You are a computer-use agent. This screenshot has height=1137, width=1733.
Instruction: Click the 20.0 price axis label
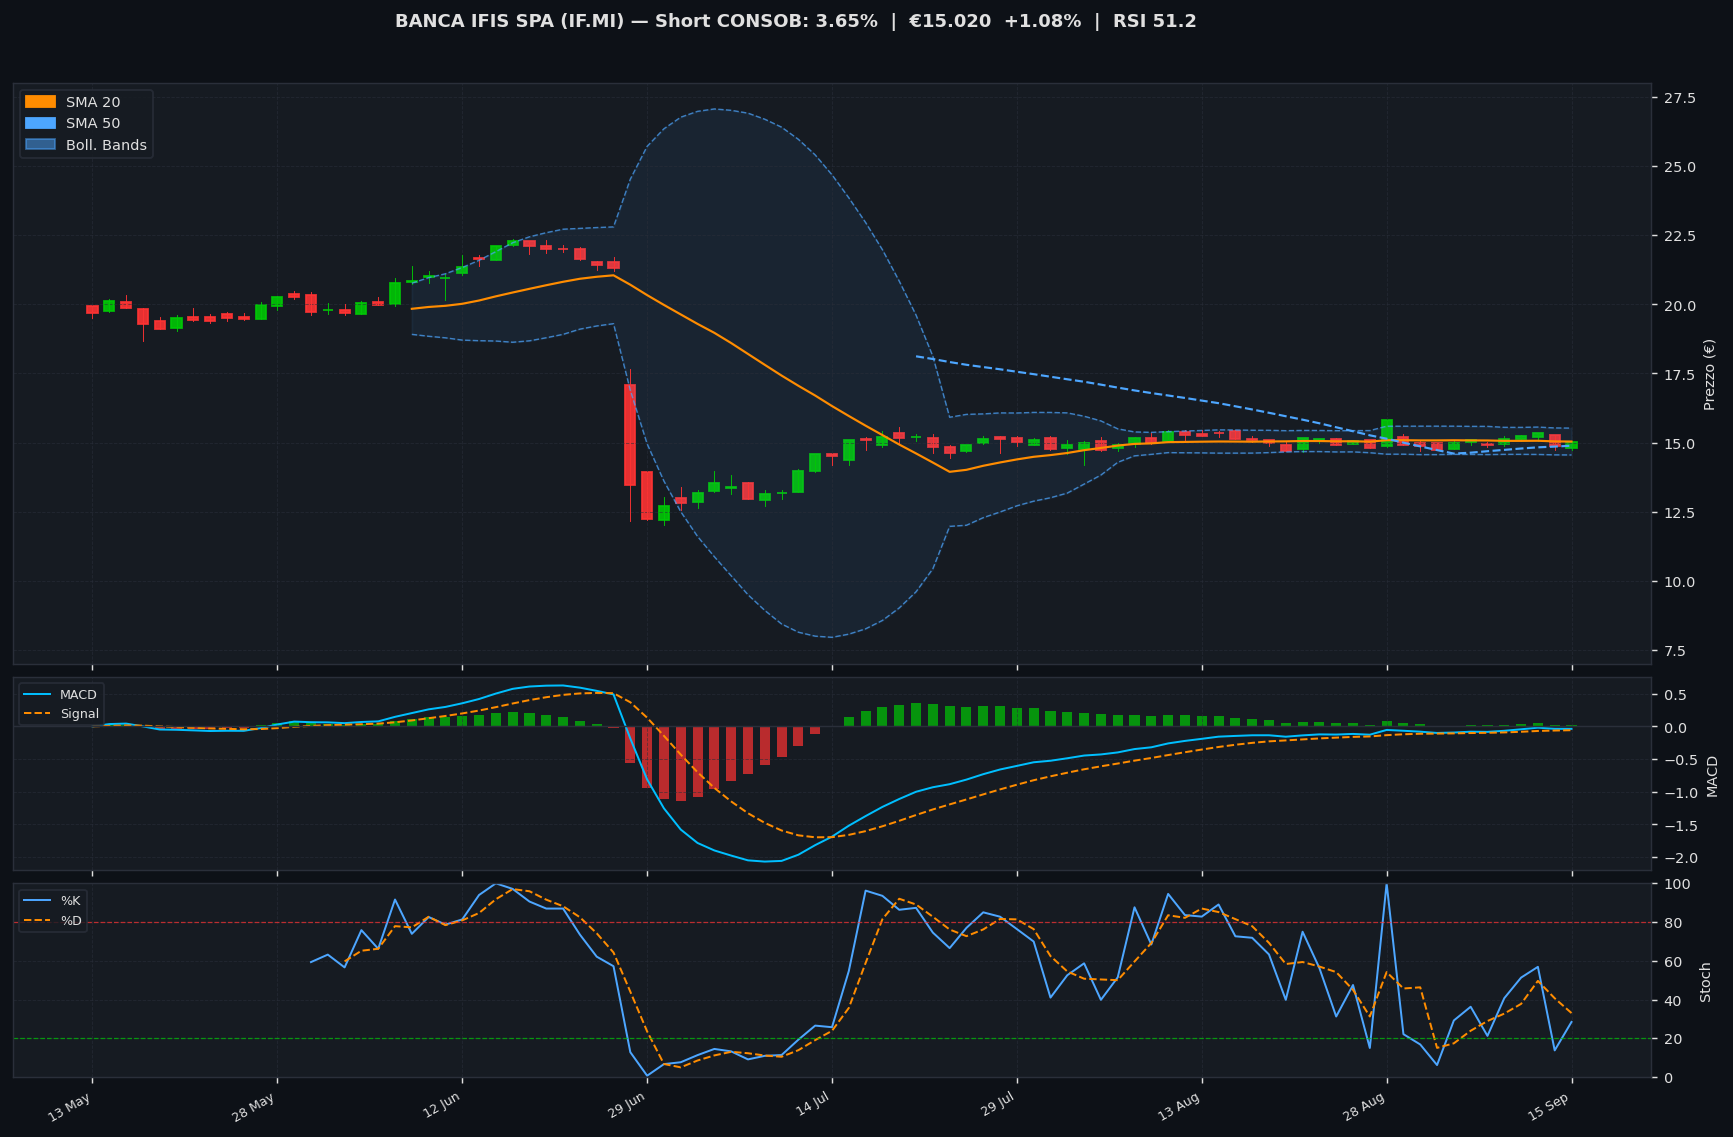click(1679, 305)
